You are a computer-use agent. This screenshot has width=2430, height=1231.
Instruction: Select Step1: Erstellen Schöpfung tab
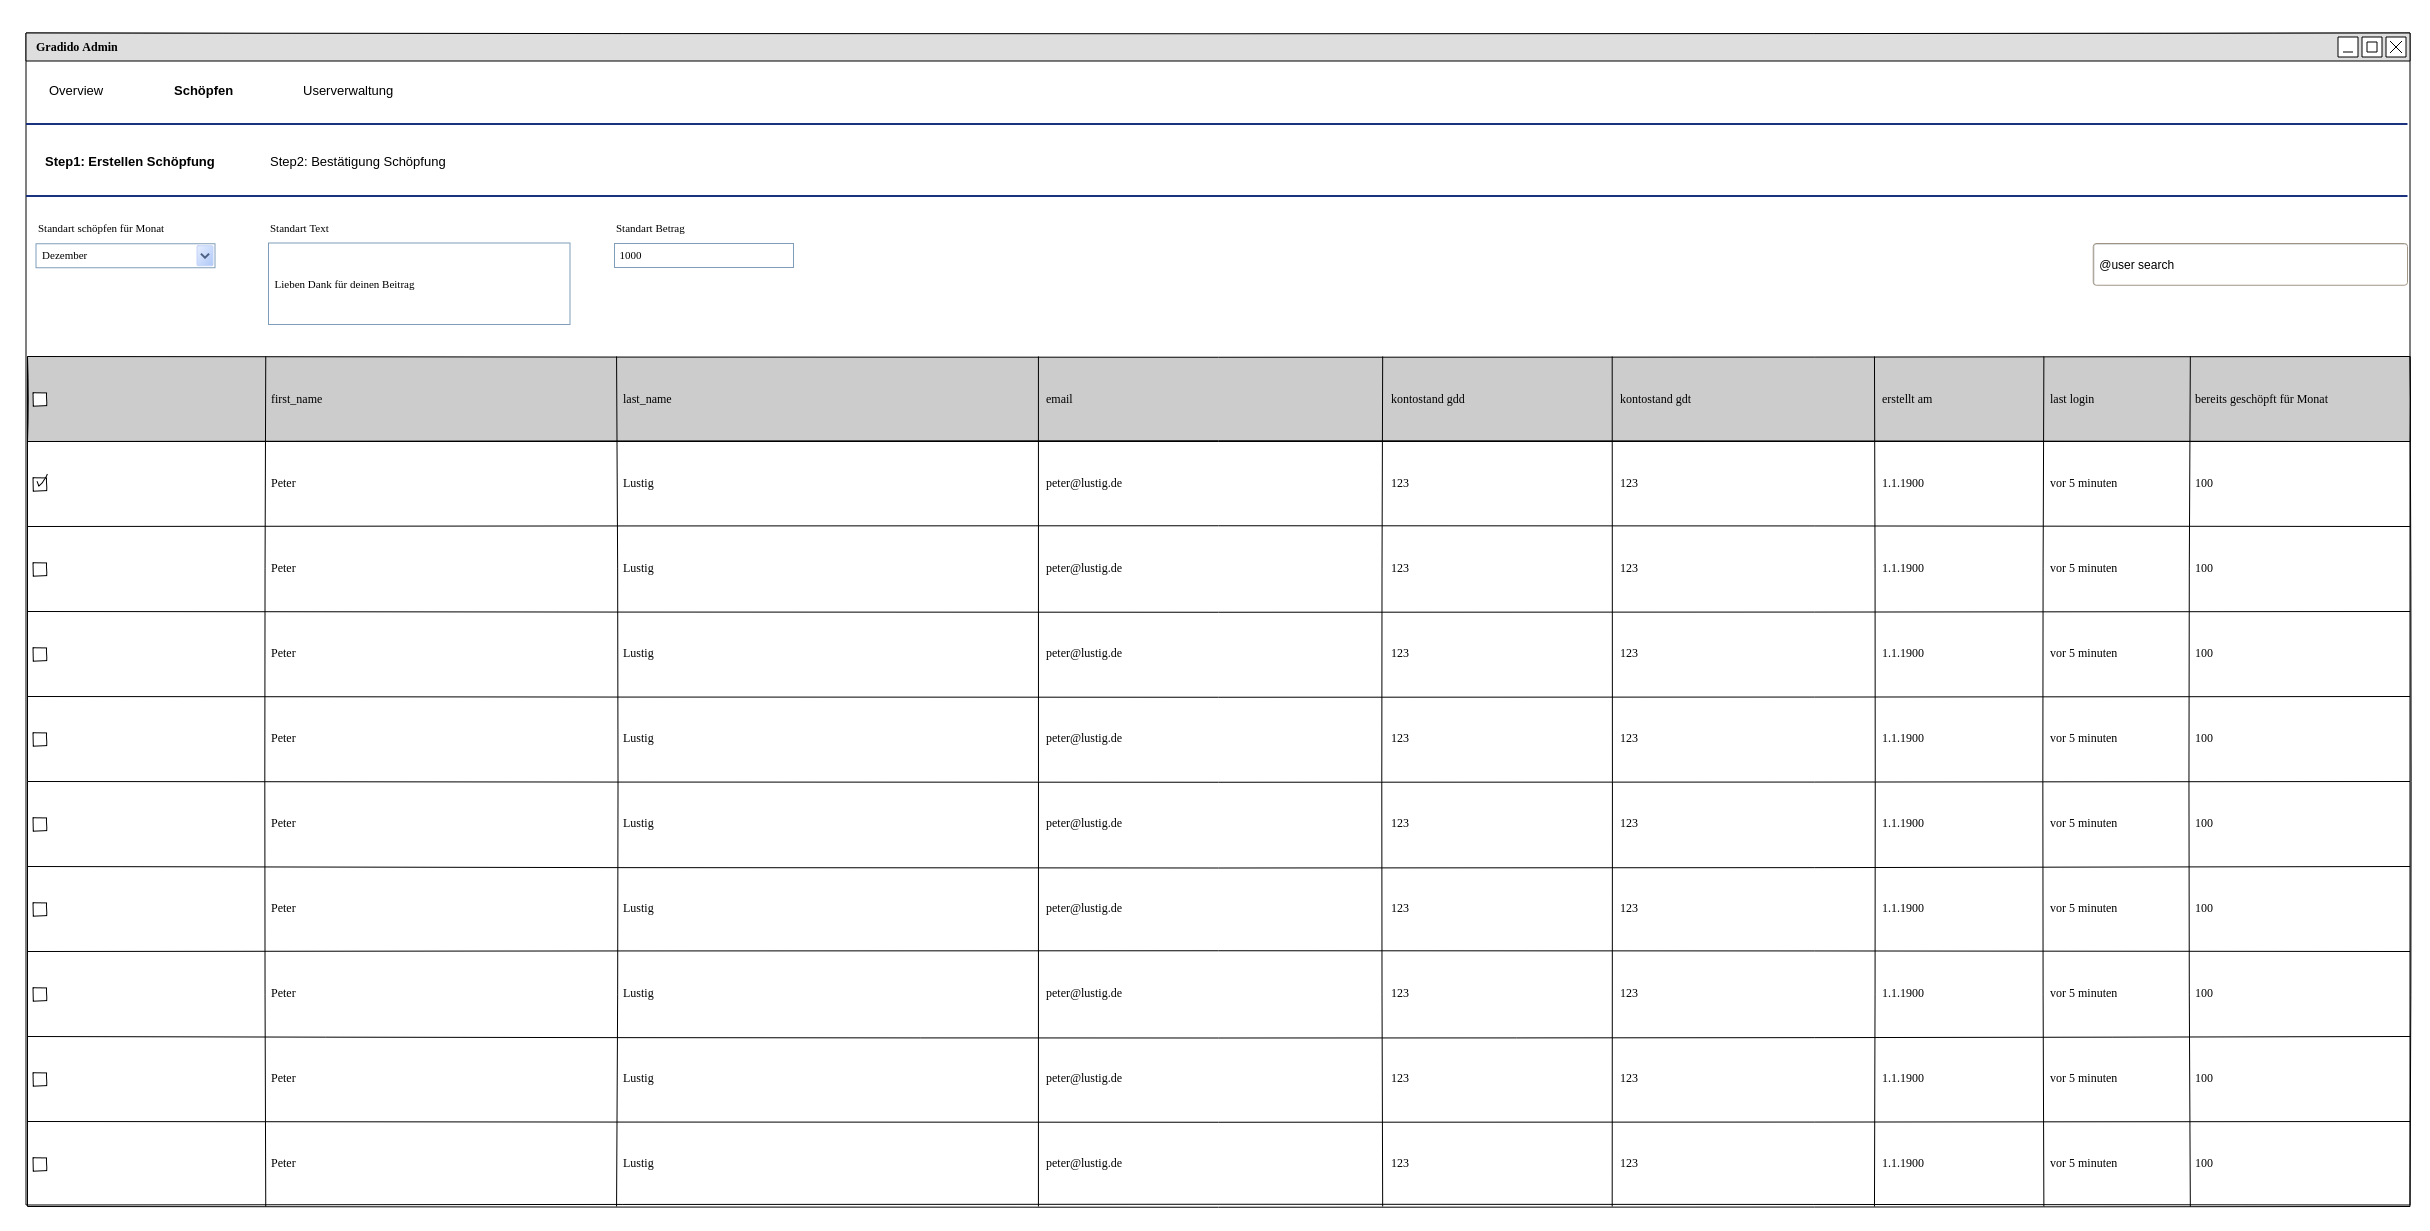pyautogui.click(x=130, y=162)
